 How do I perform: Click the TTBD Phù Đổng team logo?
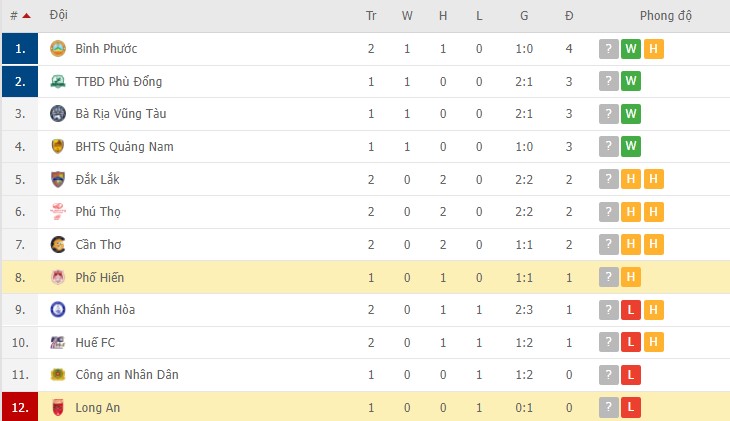[x=57, y=81]
